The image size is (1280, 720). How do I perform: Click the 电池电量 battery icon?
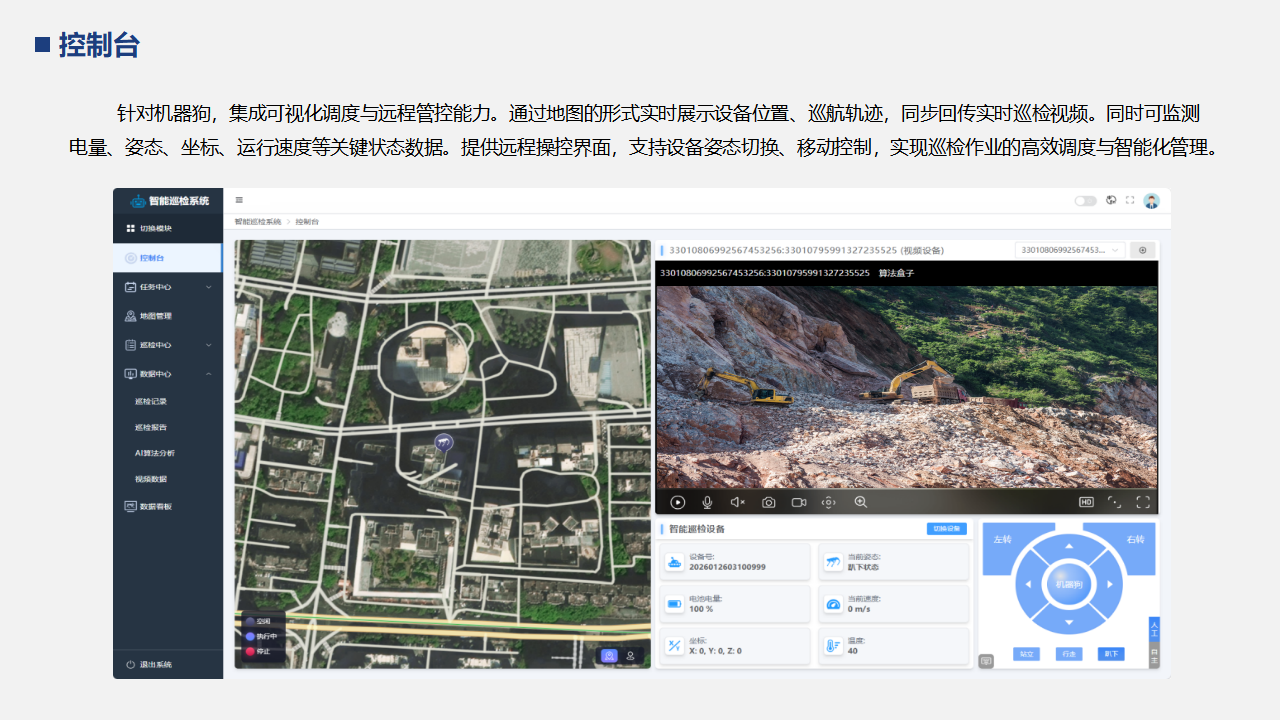coord(676,604)
